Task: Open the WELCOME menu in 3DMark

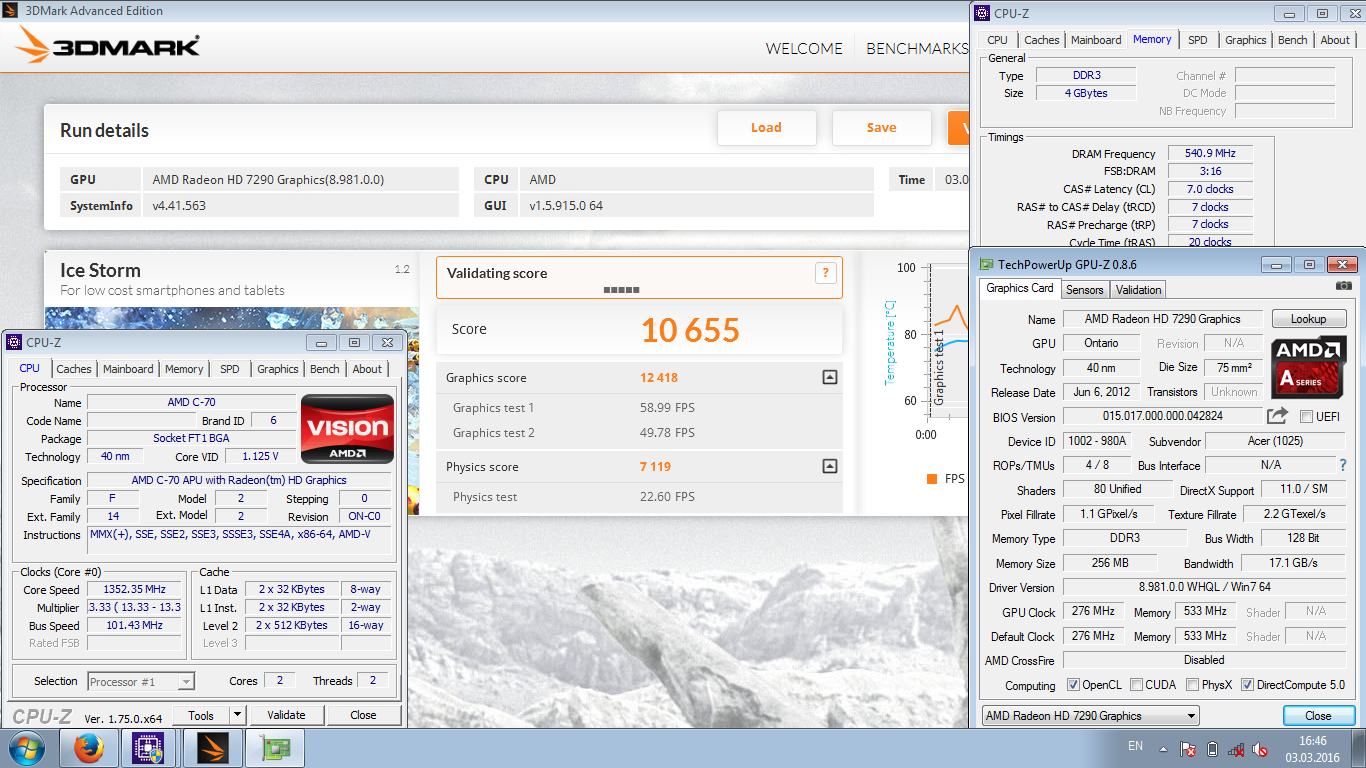Action: [x=804, y=48]
